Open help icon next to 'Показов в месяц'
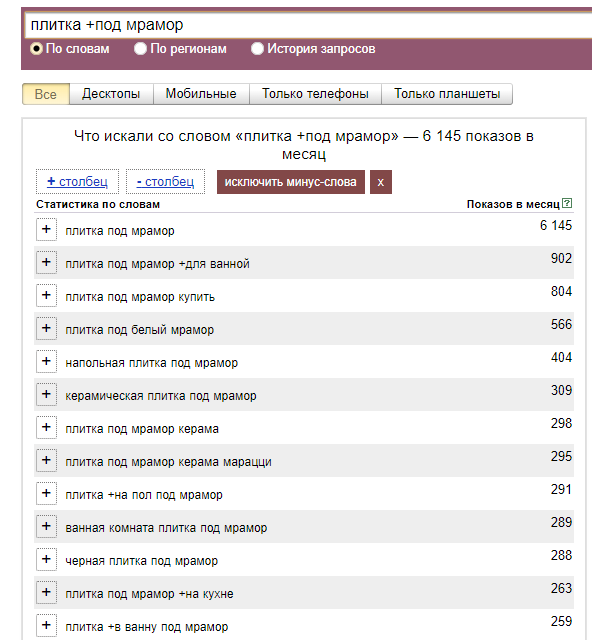The image size is (592, 640). coord(567,203)
